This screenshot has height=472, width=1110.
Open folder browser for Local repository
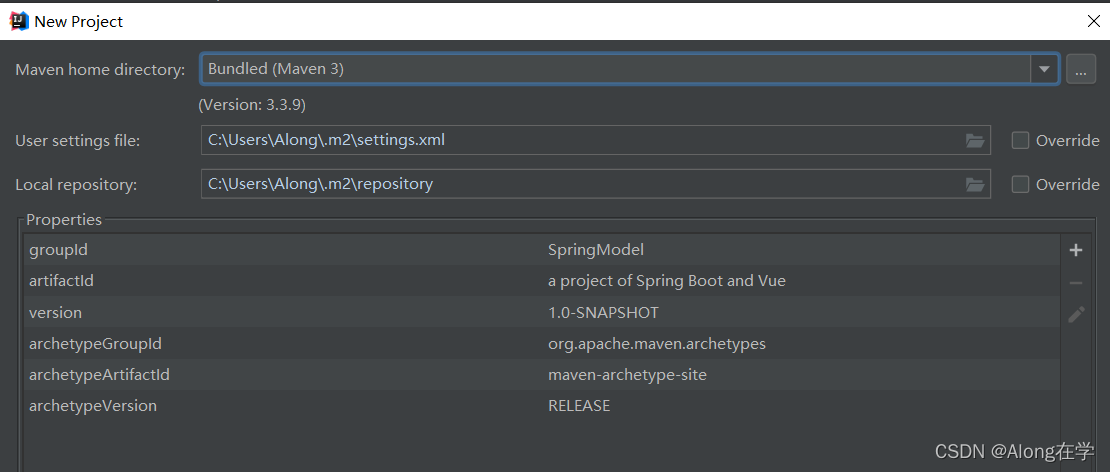pyautogui.click(x=975, y=185)
